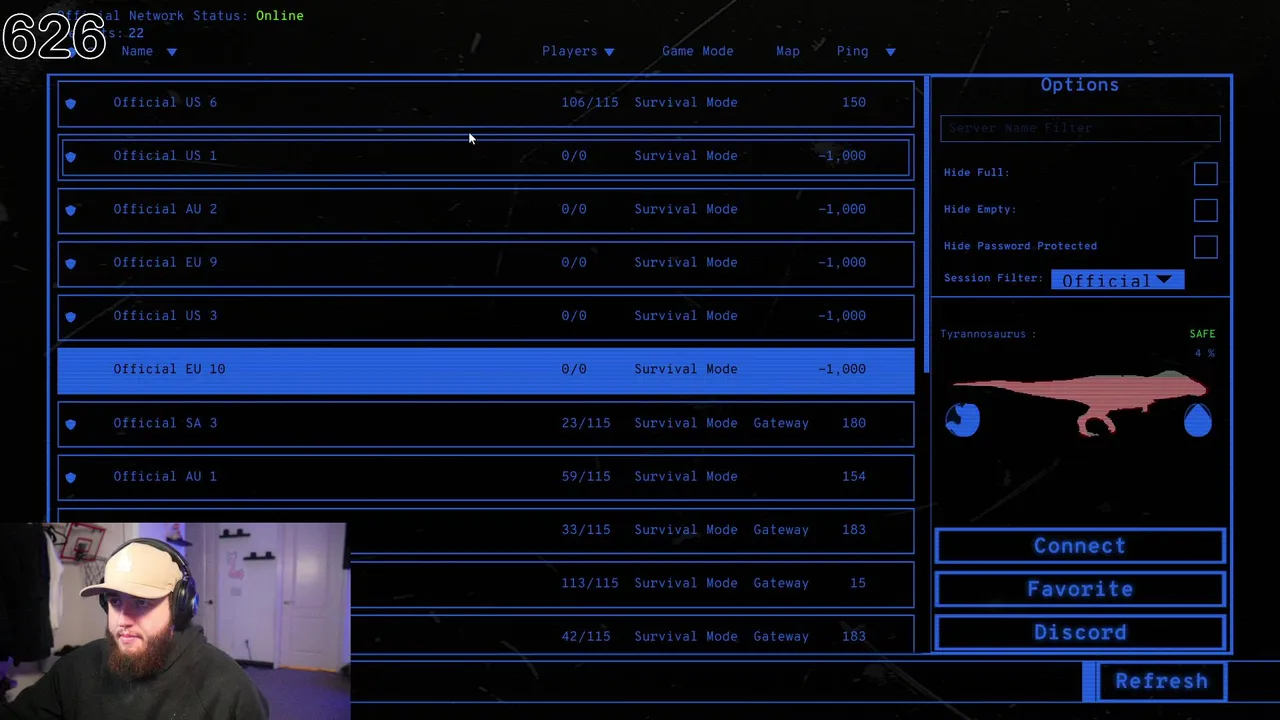Open the Session Filter Official dropdown
This screenshot has width=1280, height=720.
pos(1117,280)
